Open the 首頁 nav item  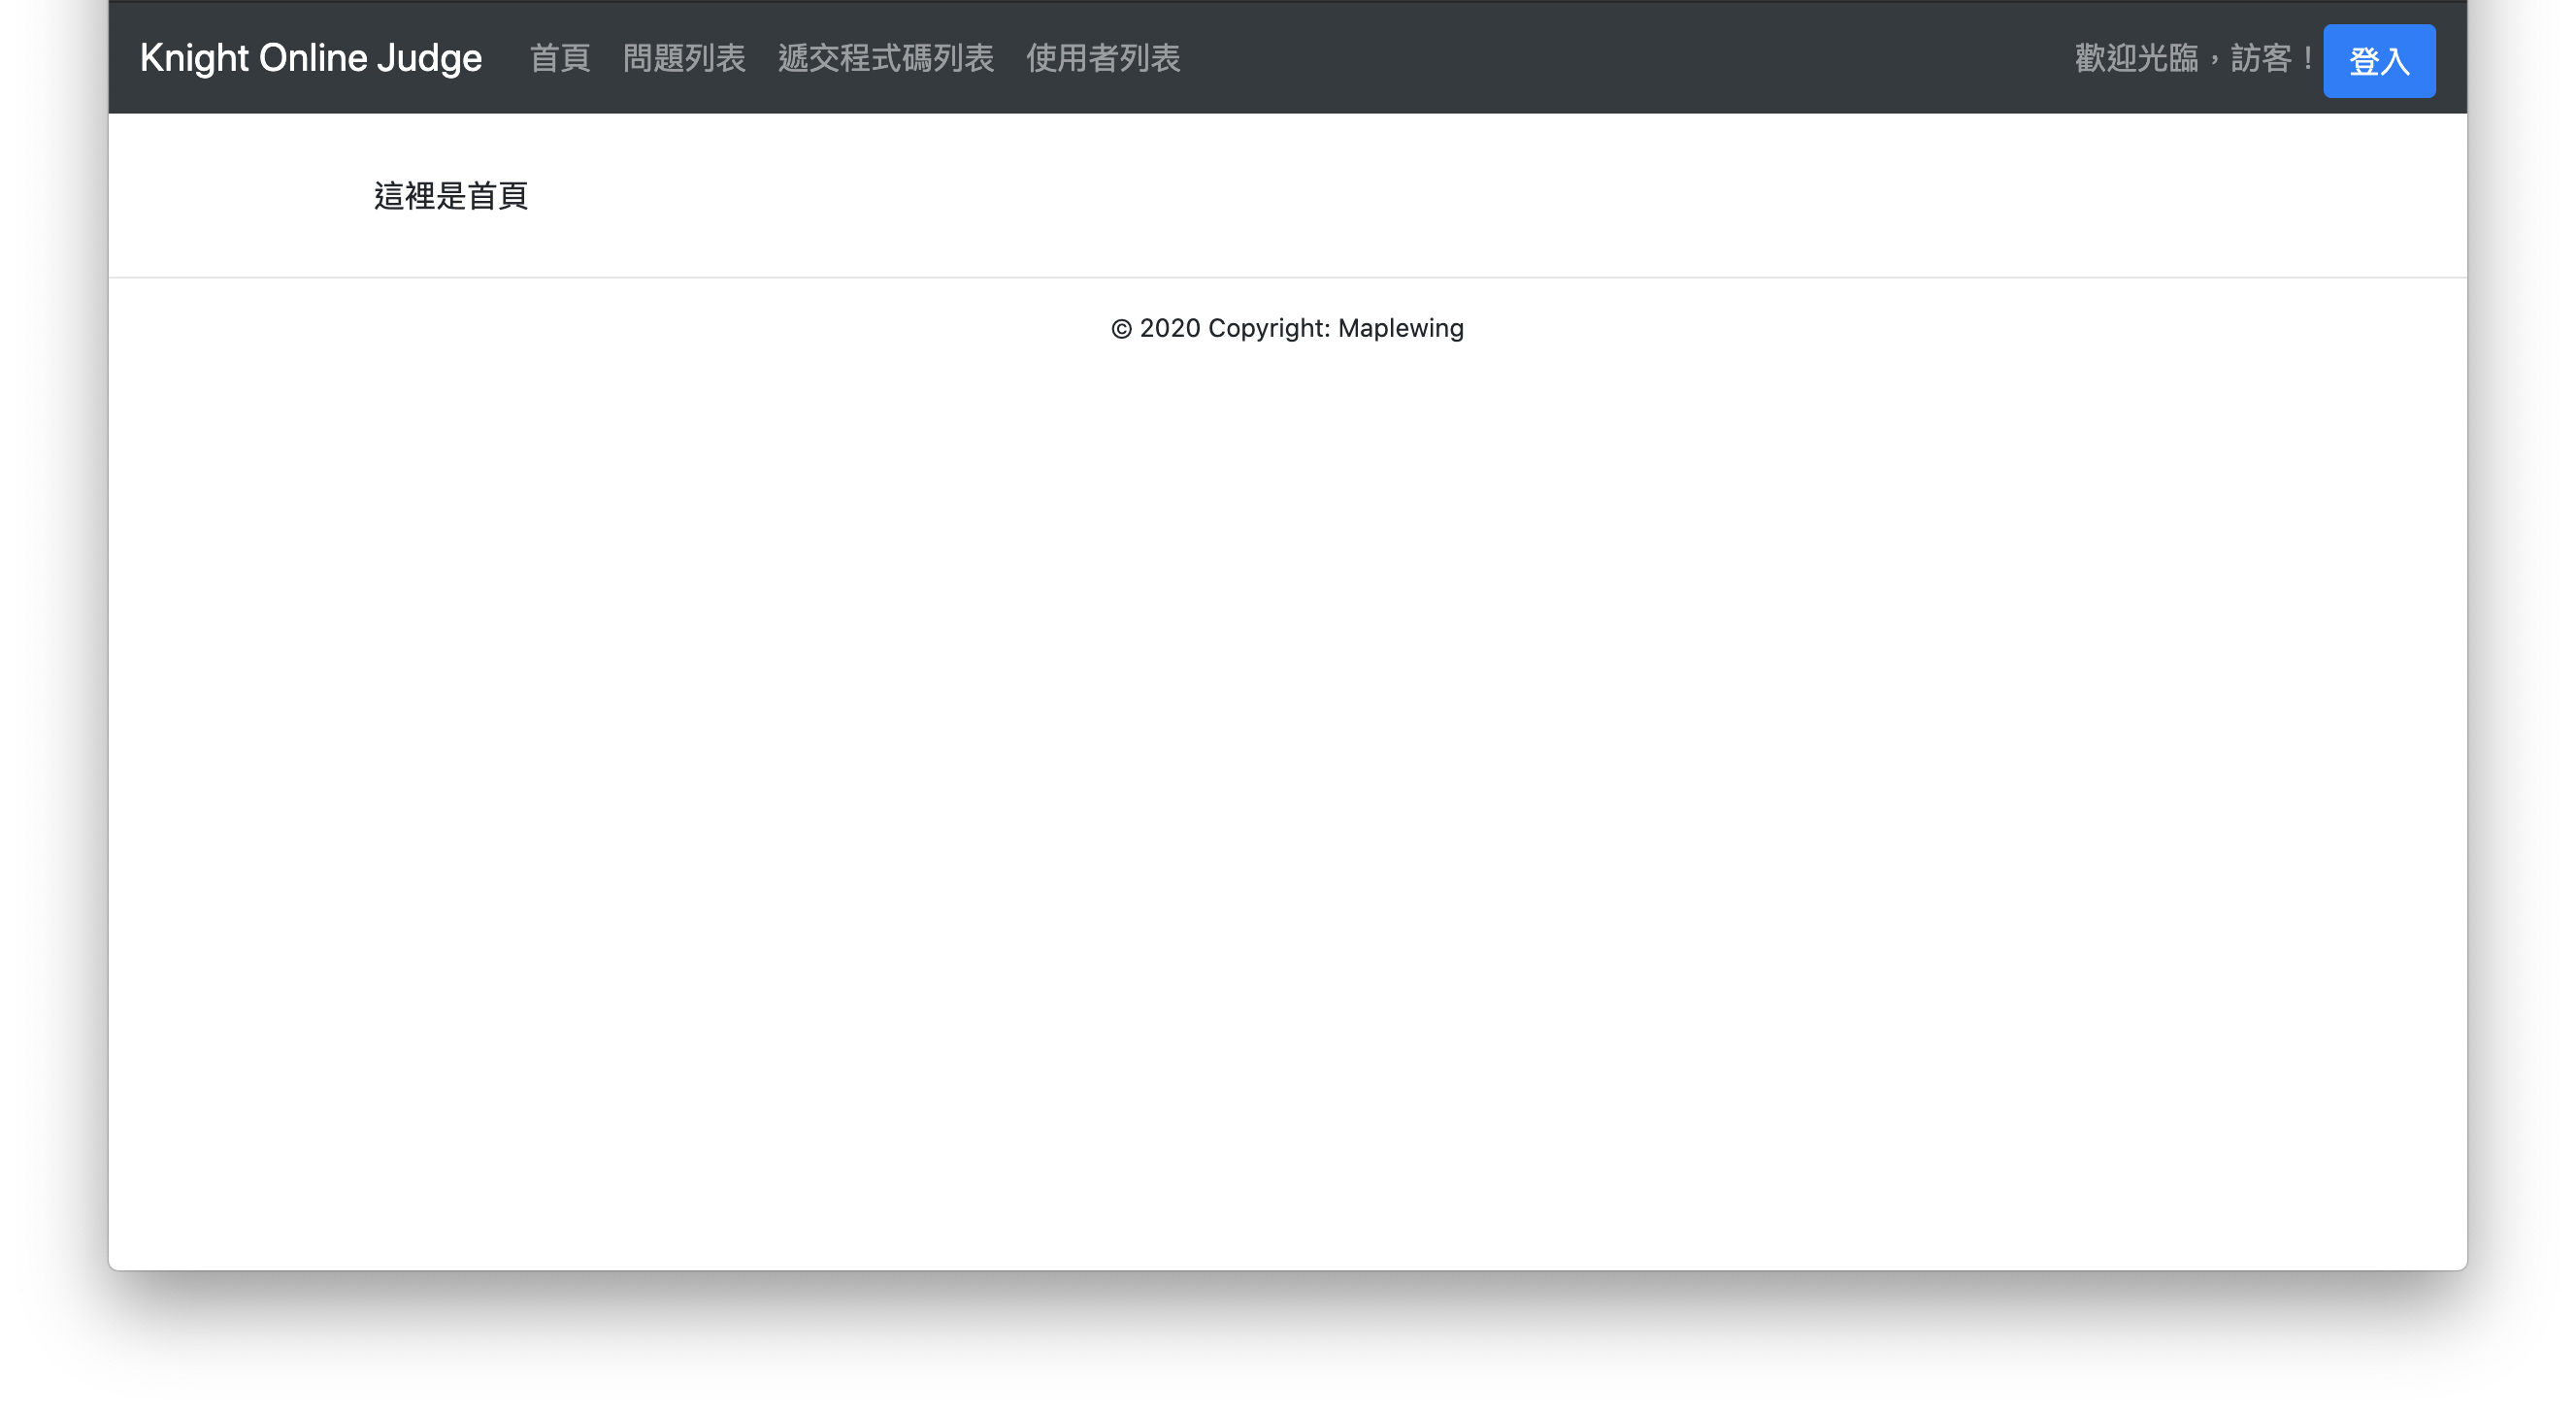tap(560, 58)
